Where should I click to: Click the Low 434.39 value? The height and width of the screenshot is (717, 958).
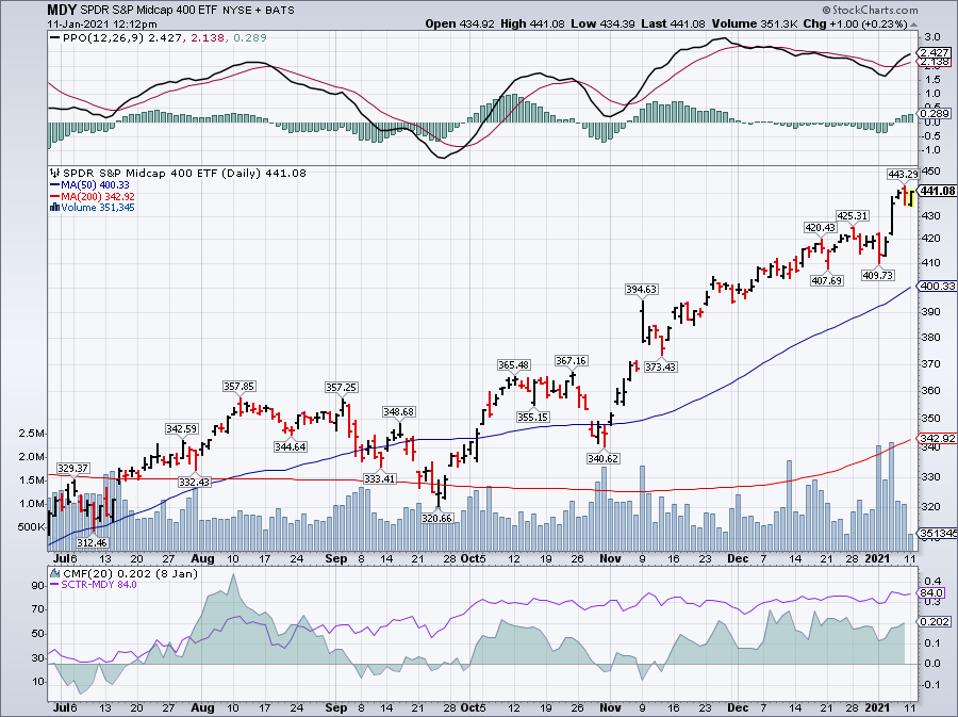pos(602,24)
